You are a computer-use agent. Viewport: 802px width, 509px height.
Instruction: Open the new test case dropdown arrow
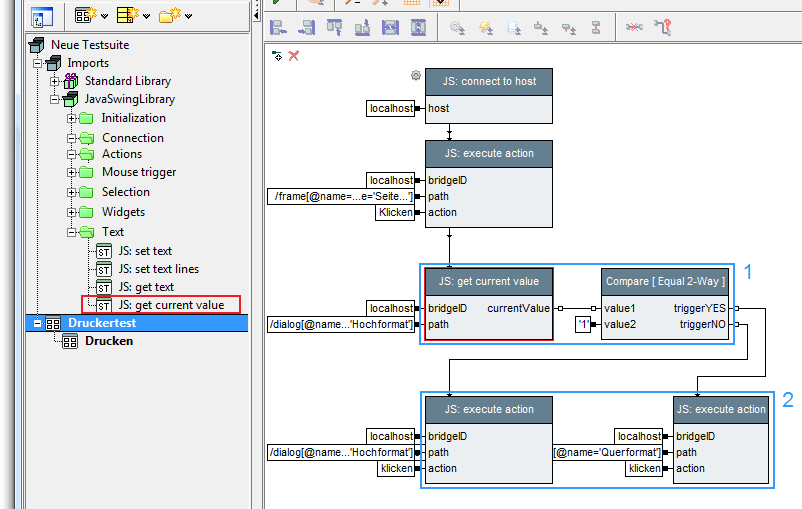(104, 16)
